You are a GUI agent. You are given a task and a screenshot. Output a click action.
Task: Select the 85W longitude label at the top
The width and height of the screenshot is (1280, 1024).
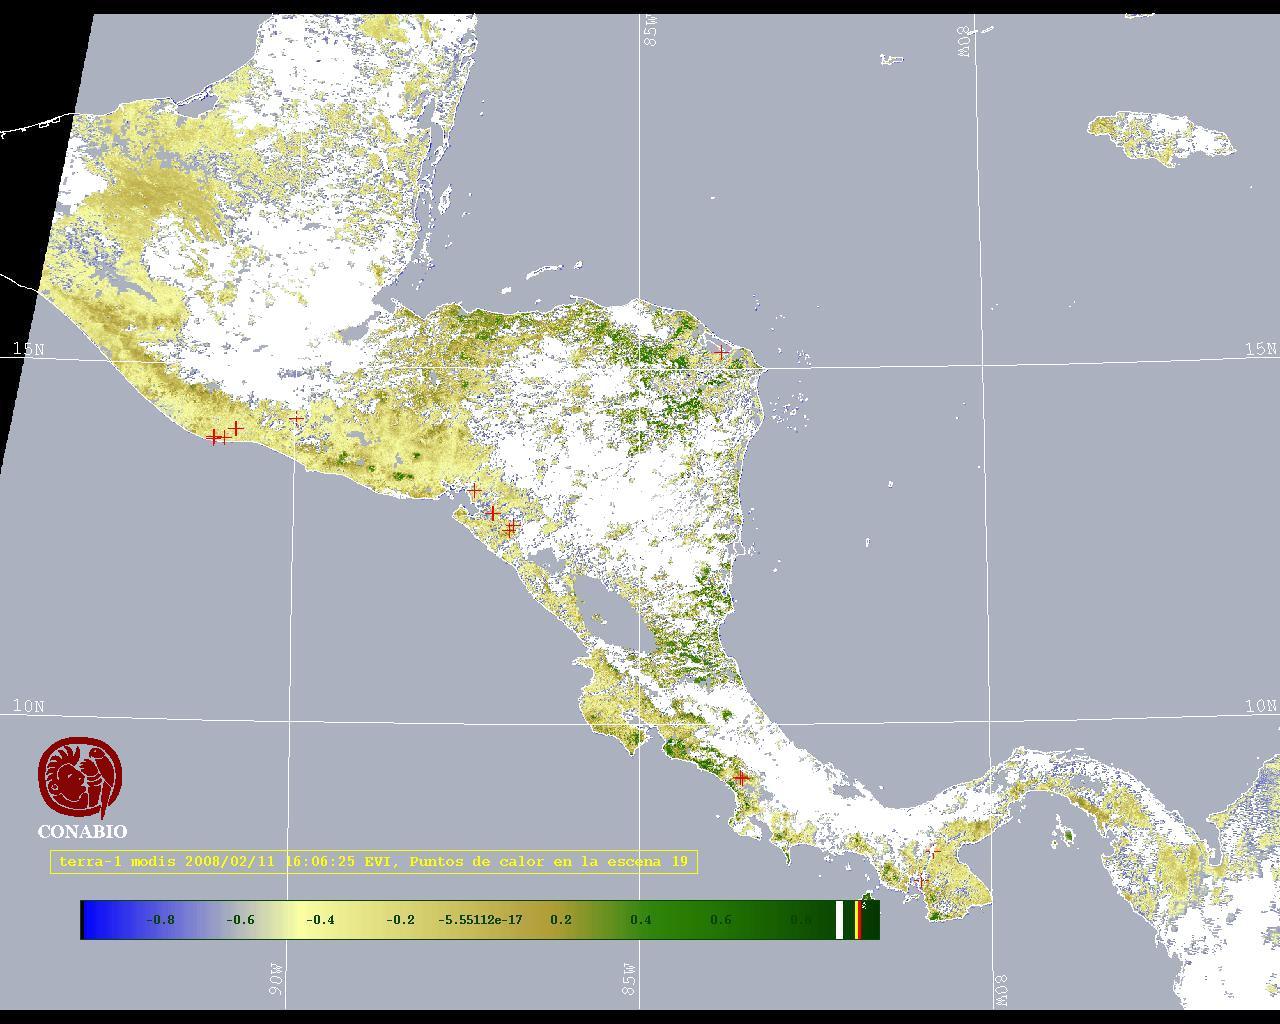pos(651,31)
